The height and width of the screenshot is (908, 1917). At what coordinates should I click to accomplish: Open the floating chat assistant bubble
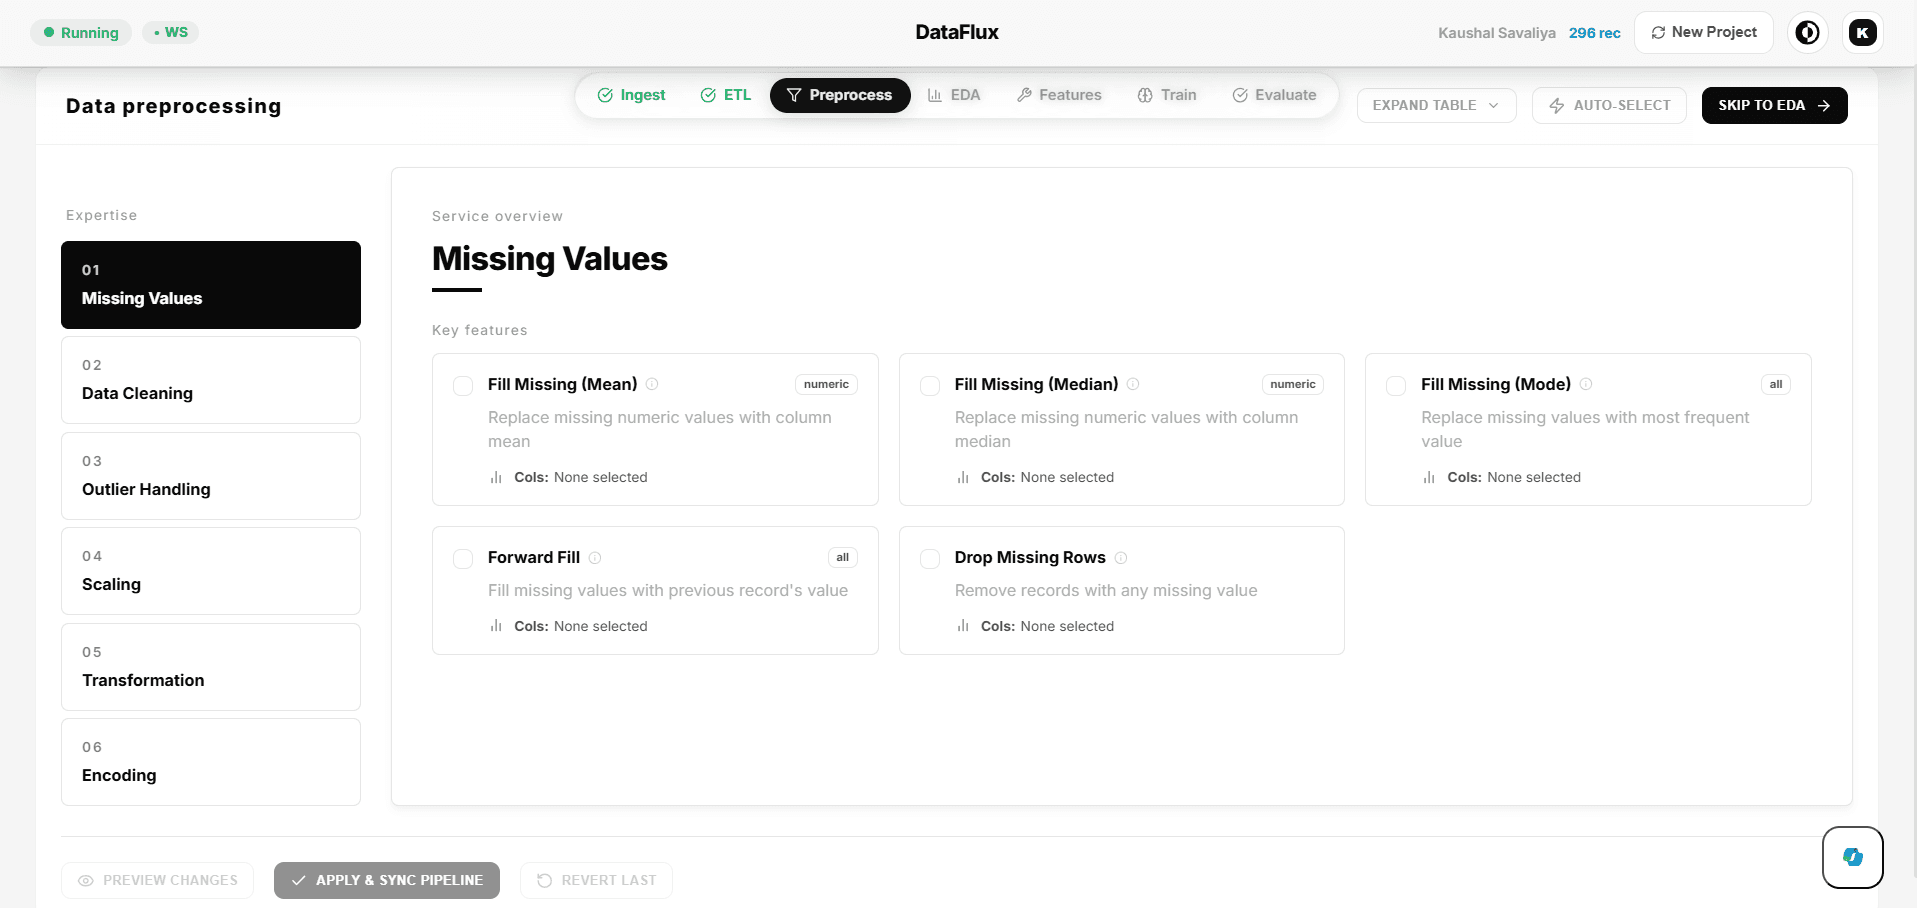[1852, 857]
